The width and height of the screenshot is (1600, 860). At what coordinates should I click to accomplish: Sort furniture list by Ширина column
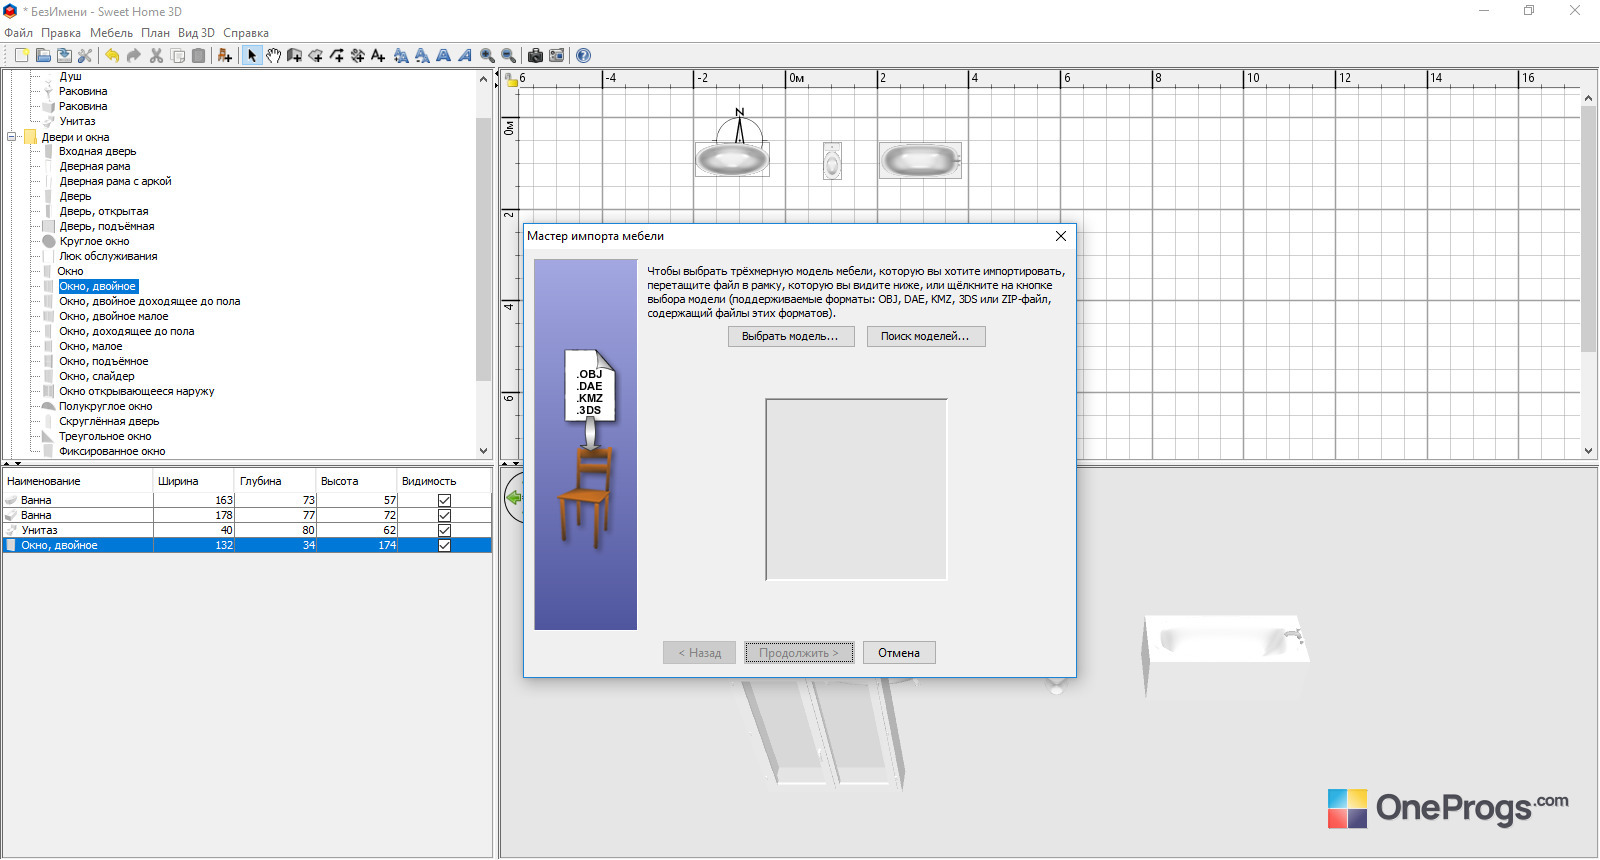click(x=194, y=481)
